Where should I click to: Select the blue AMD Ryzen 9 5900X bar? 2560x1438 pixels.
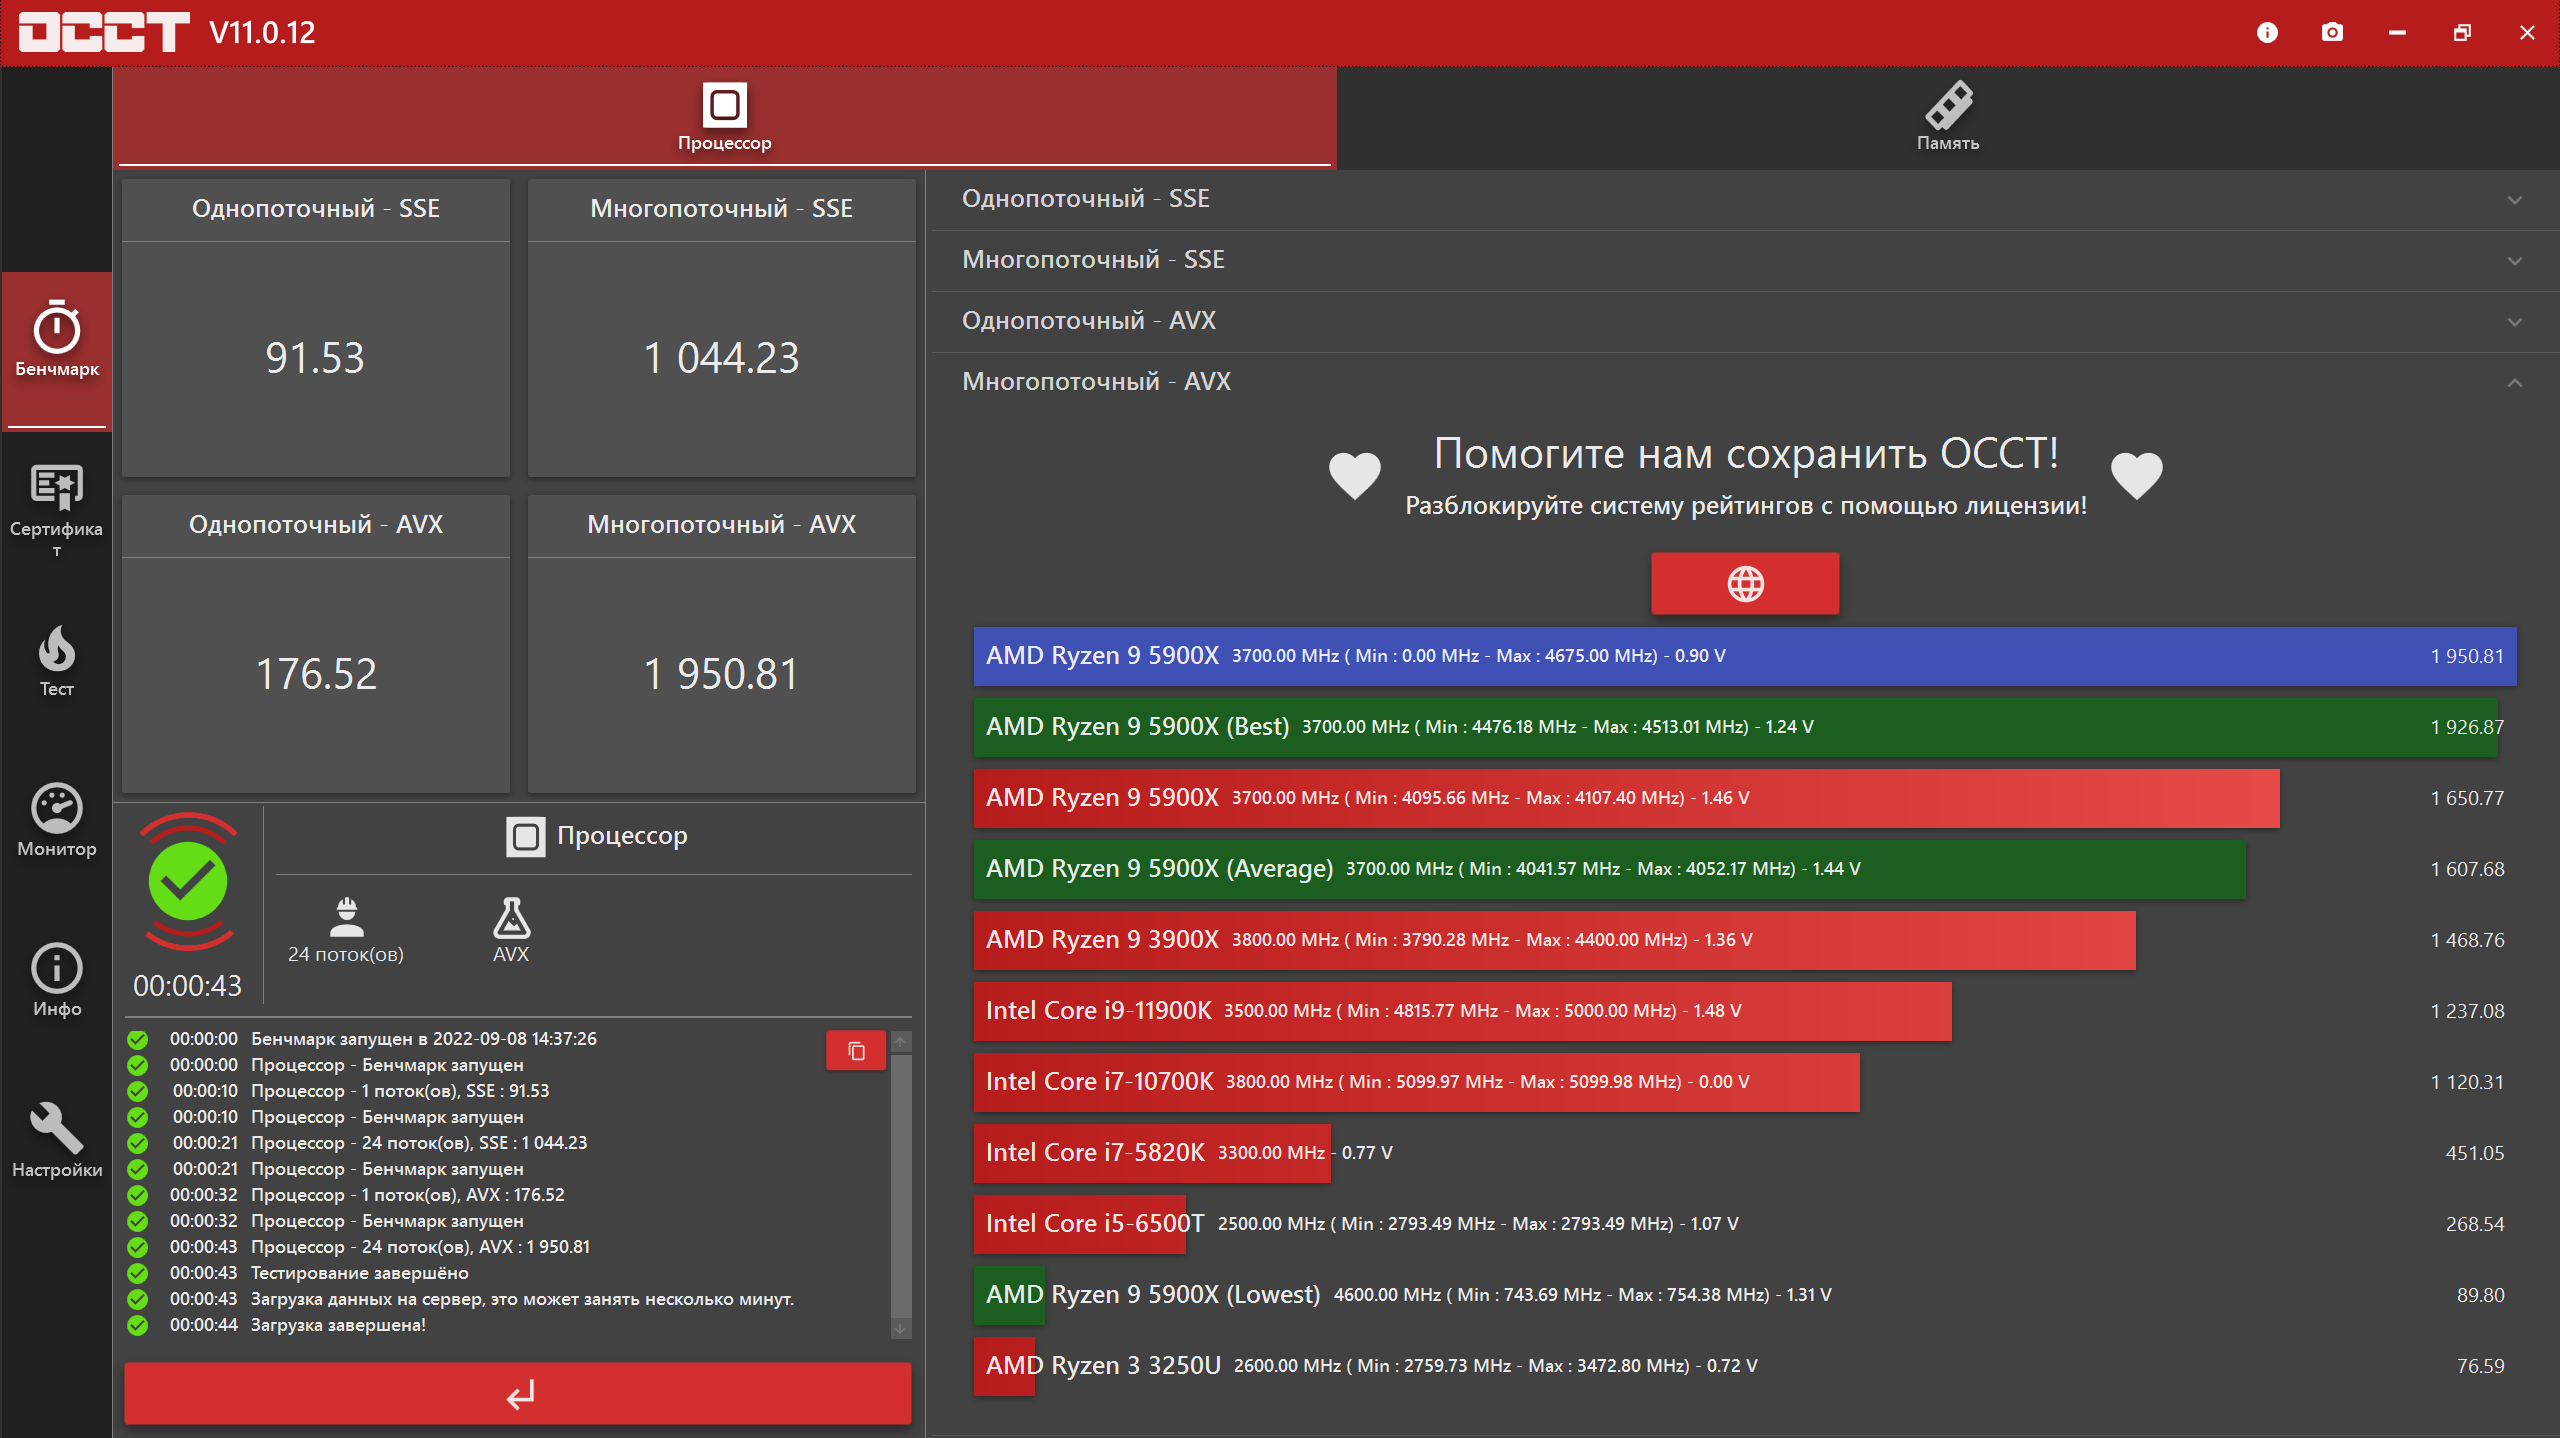click(x=1744, y=656)
